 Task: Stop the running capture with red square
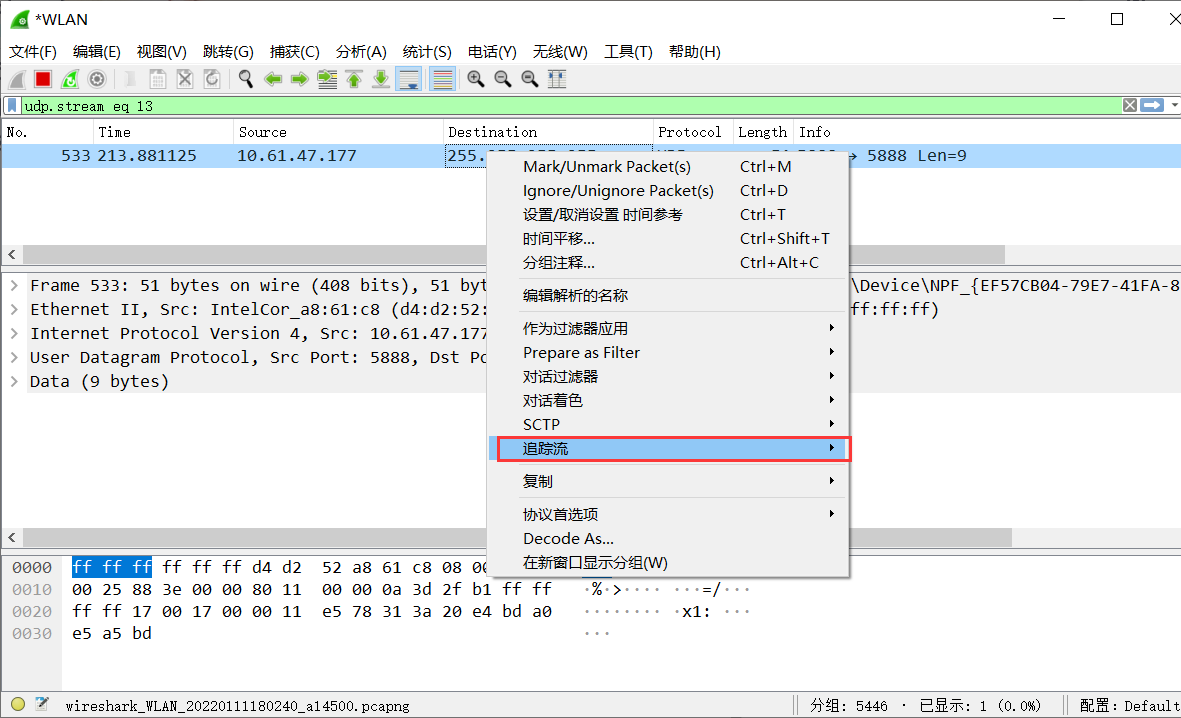[x=43, y=79]
